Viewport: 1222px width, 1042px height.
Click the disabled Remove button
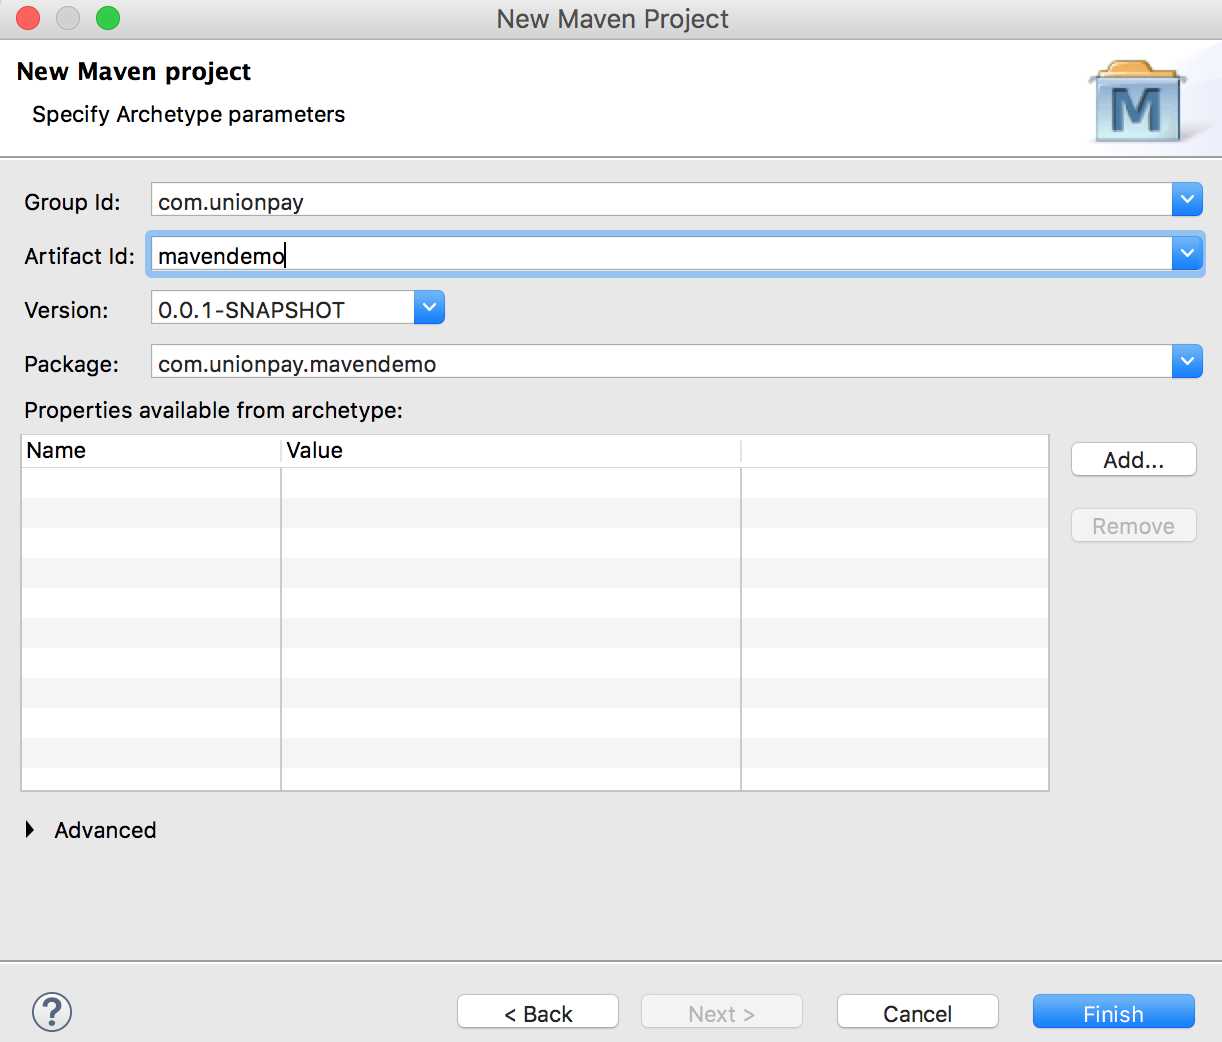coord(1133,526)
